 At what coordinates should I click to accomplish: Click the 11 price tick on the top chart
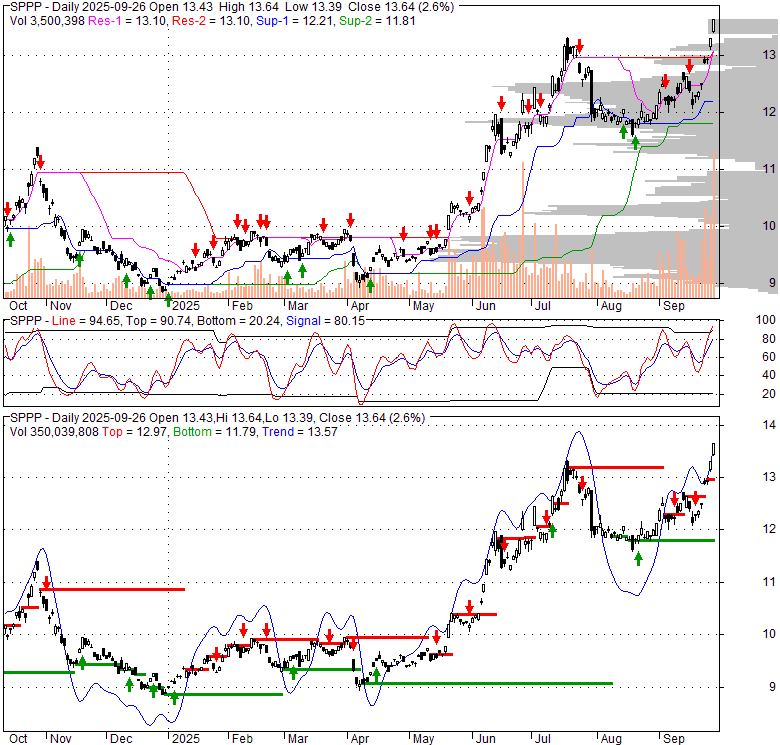click(x=769, y=169)
